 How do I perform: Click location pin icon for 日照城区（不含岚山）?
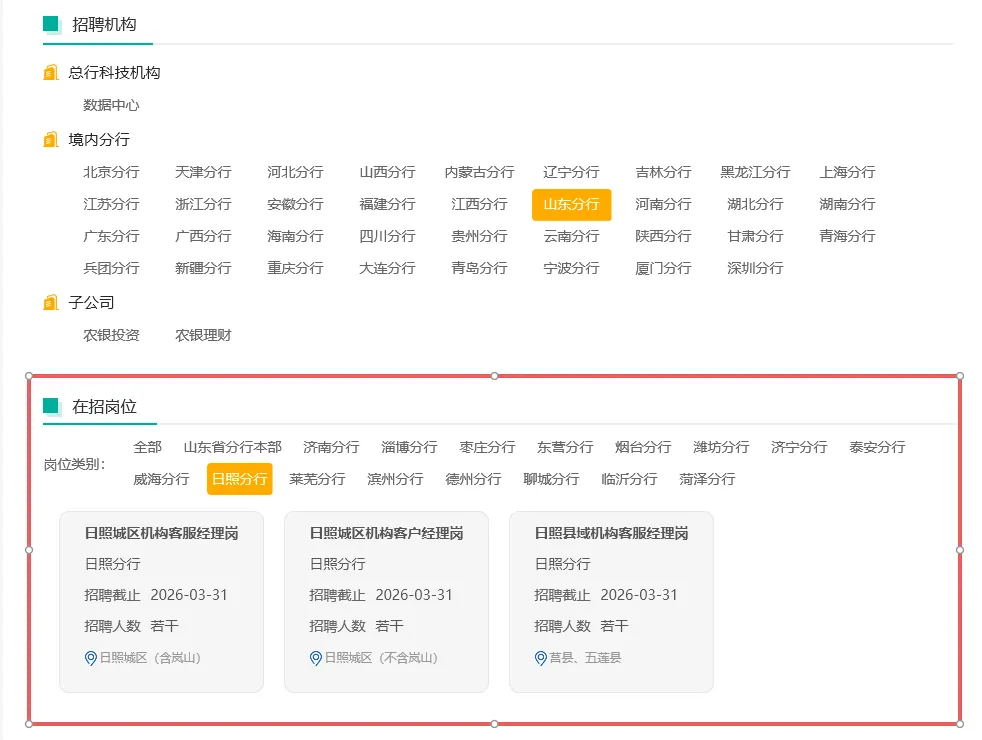[316, 658]
